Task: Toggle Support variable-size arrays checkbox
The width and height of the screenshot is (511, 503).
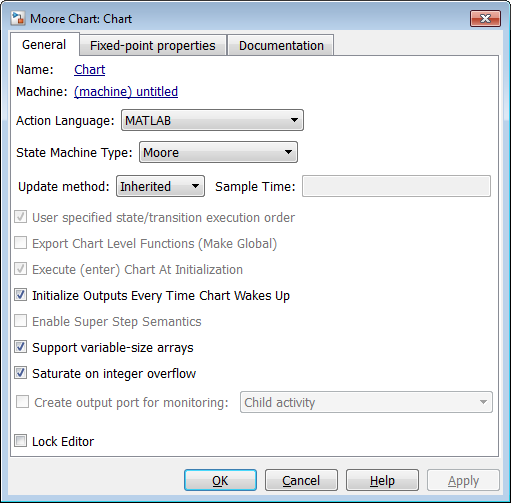Action: (20, 347)
